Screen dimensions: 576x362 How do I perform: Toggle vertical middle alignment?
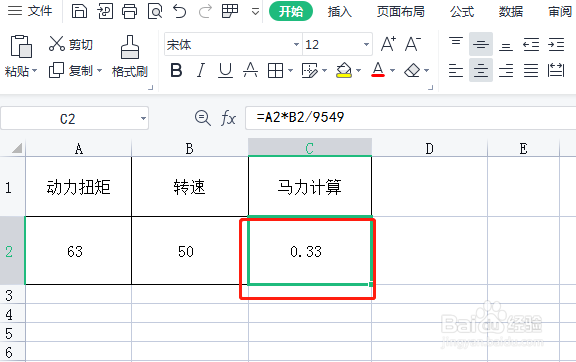480,44
